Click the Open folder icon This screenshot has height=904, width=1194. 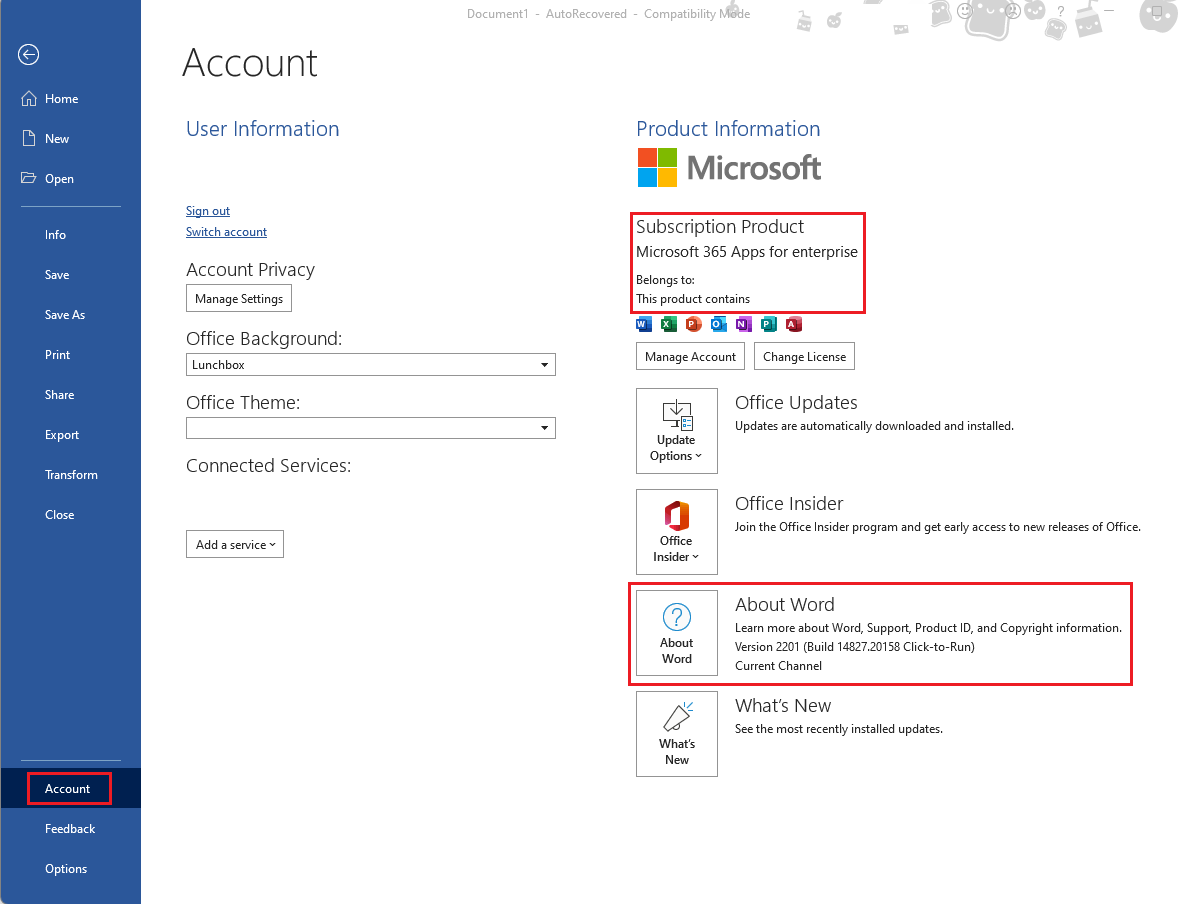point(29,177)
